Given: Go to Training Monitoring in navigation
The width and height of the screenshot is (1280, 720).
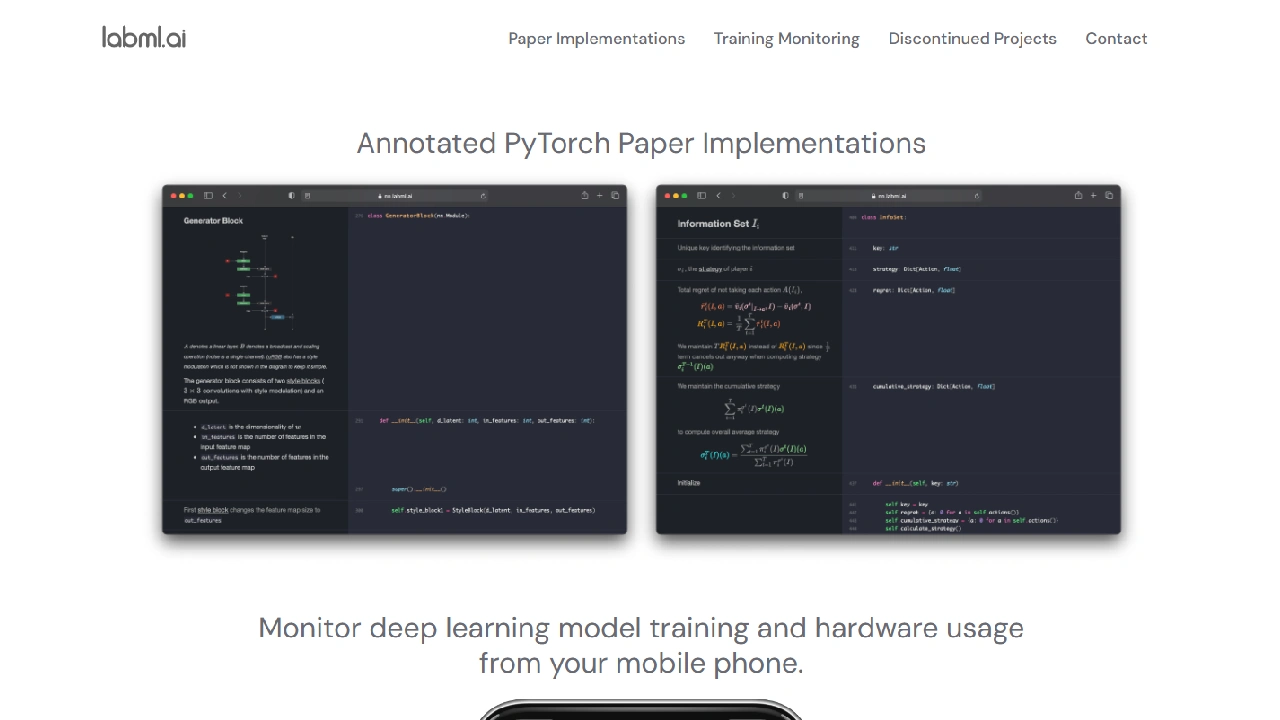Looking at the screenshot, I should pos(786,38).
